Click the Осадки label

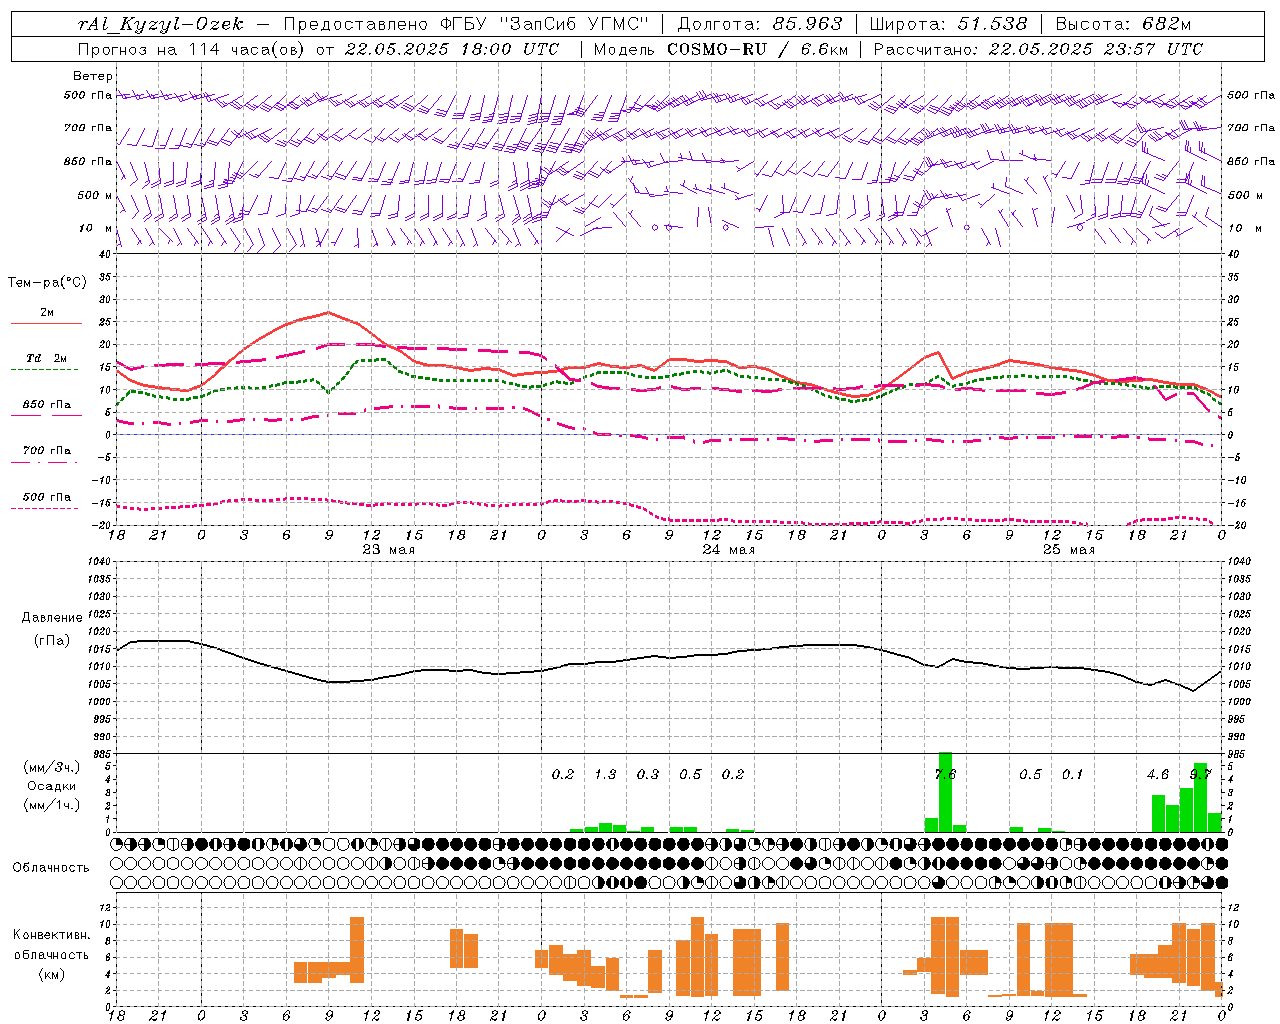[52, 786]
